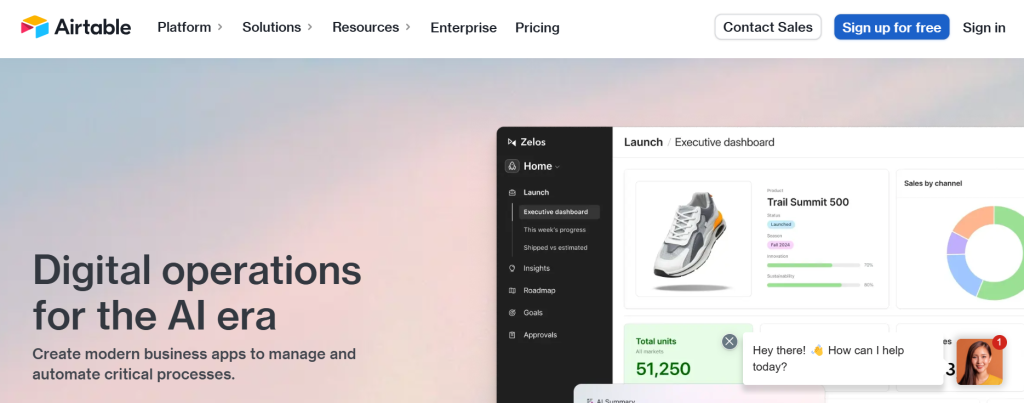This screenshot has width=1024, height=403.
Task: Dismiss the chat message popup
Action: (729, 341)
